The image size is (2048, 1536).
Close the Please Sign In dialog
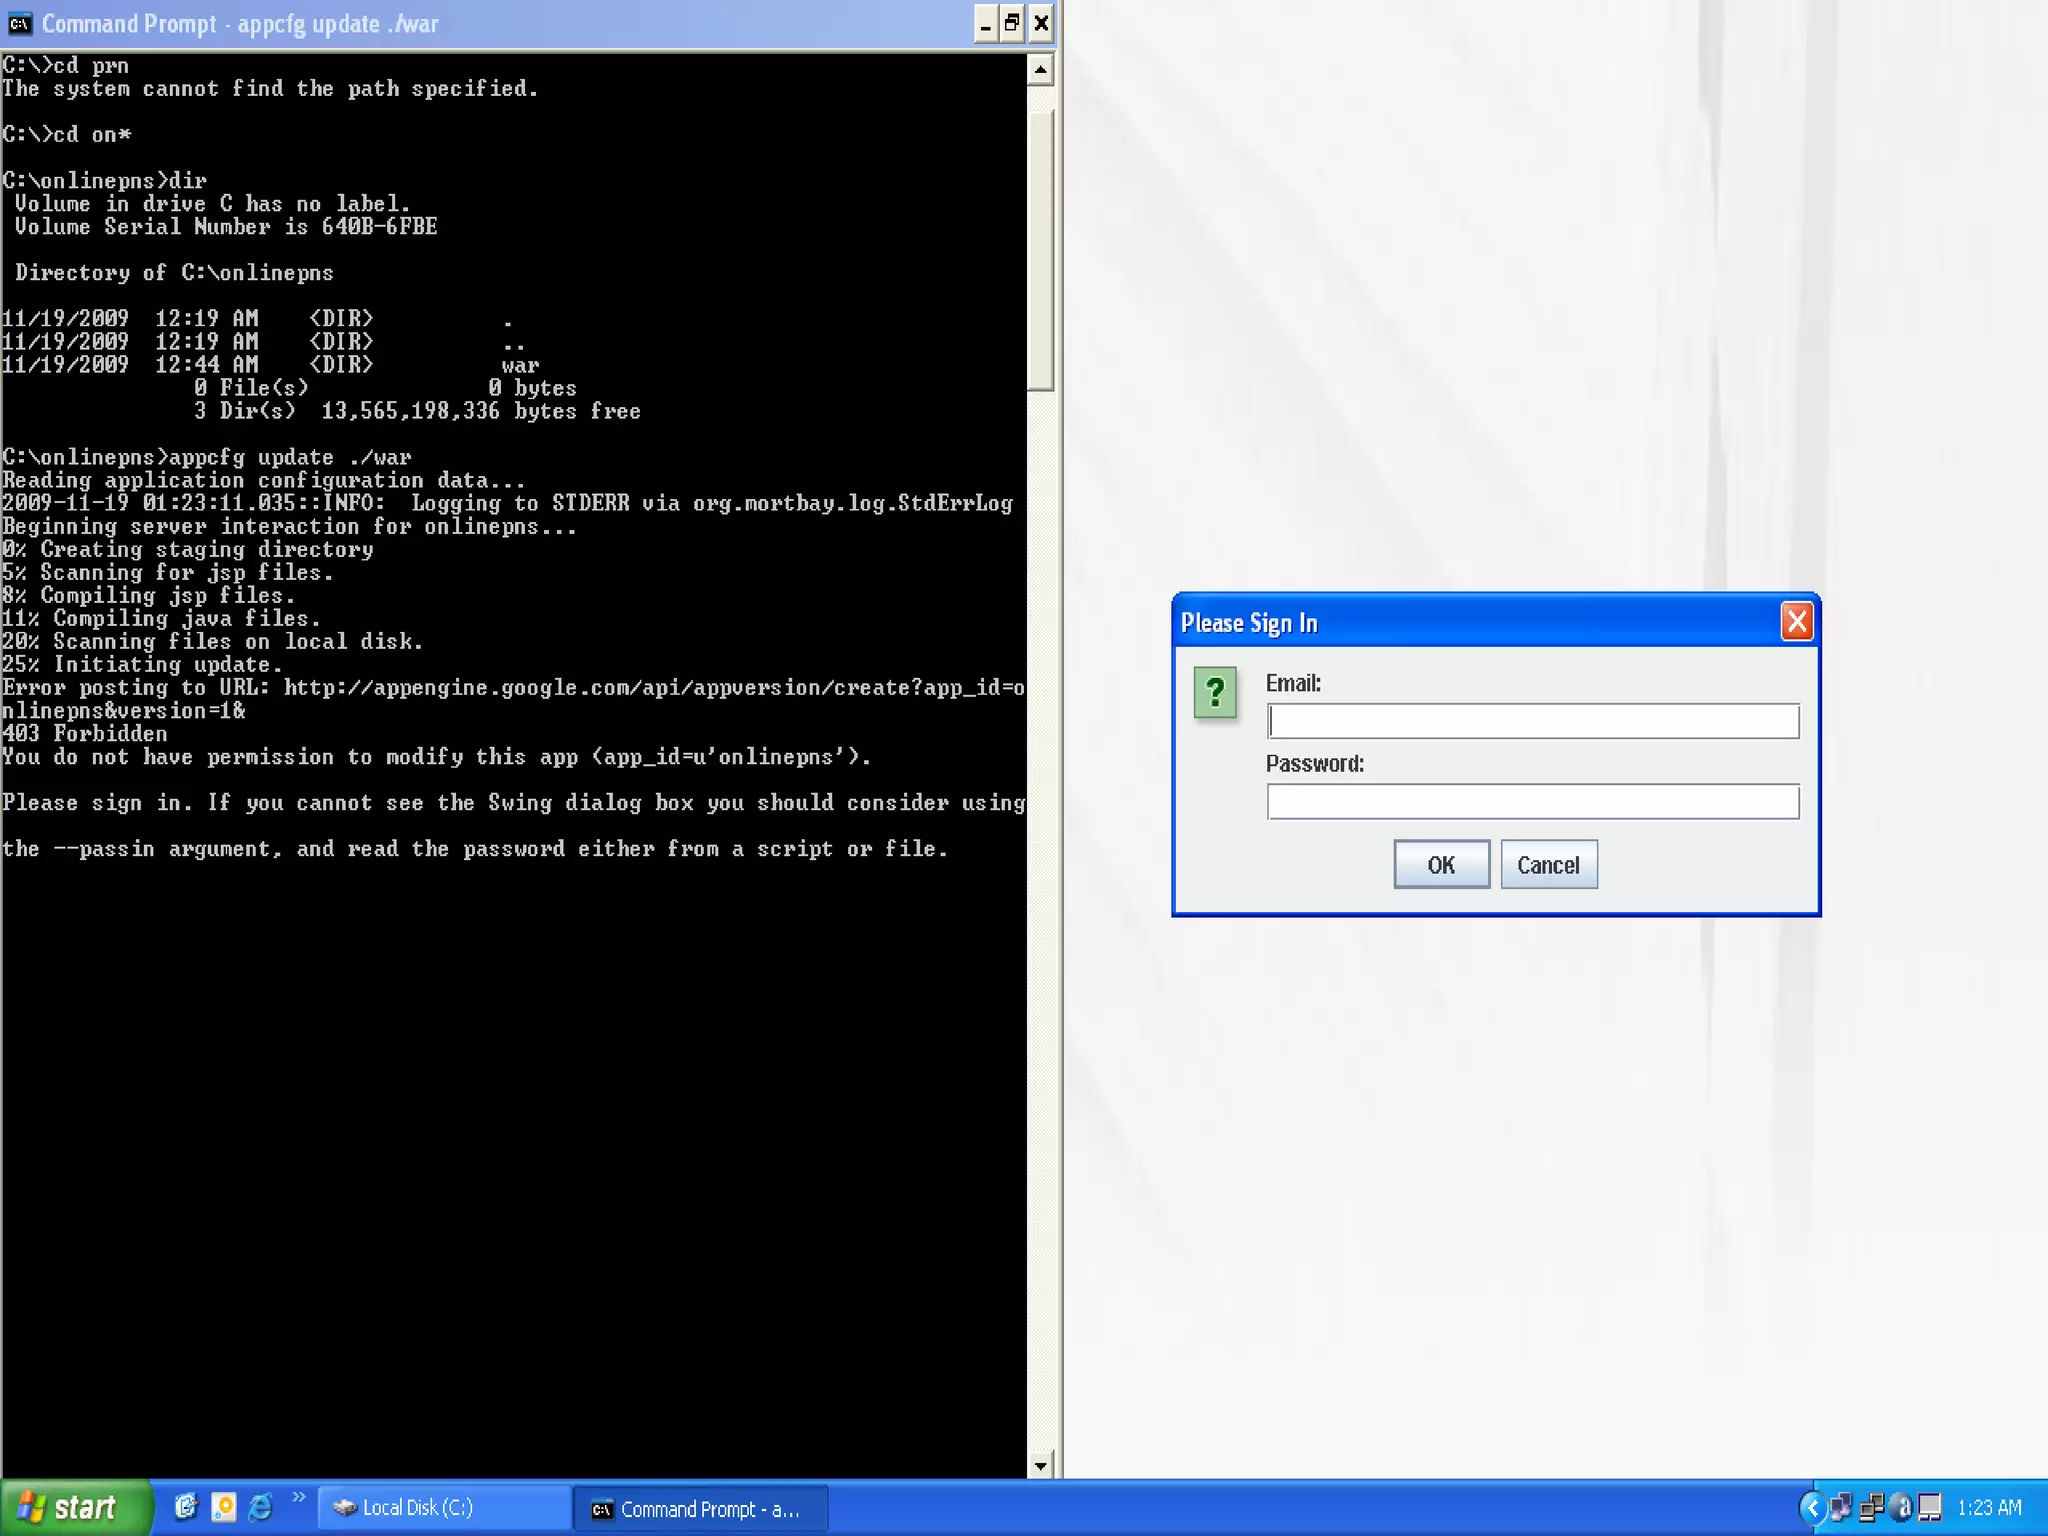[x=1796, y=622]
